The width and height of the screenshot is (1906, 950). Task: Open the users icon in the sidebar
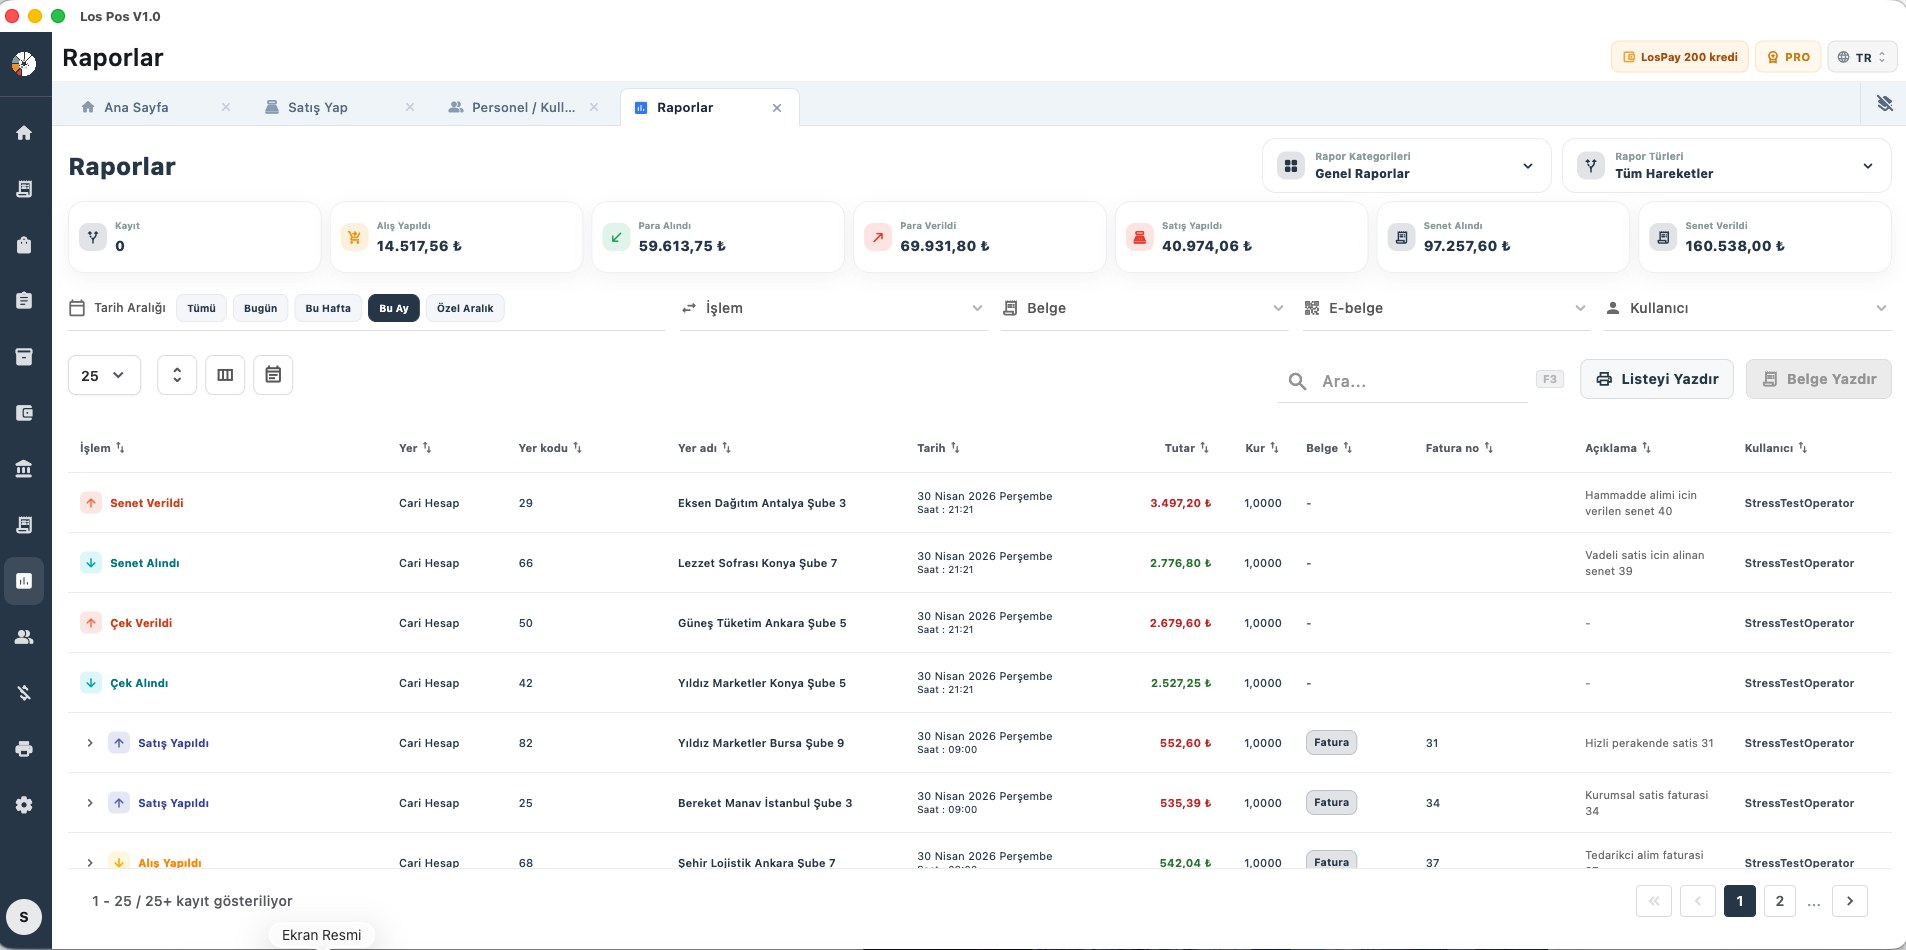click(x=24, y=637)
